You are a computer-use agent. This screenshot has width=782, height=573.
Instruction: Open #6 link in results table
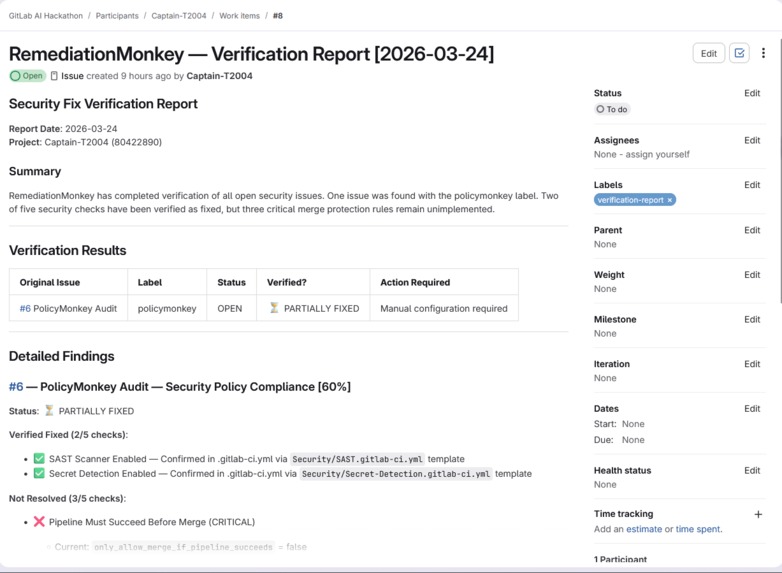(x=25, y=309)
